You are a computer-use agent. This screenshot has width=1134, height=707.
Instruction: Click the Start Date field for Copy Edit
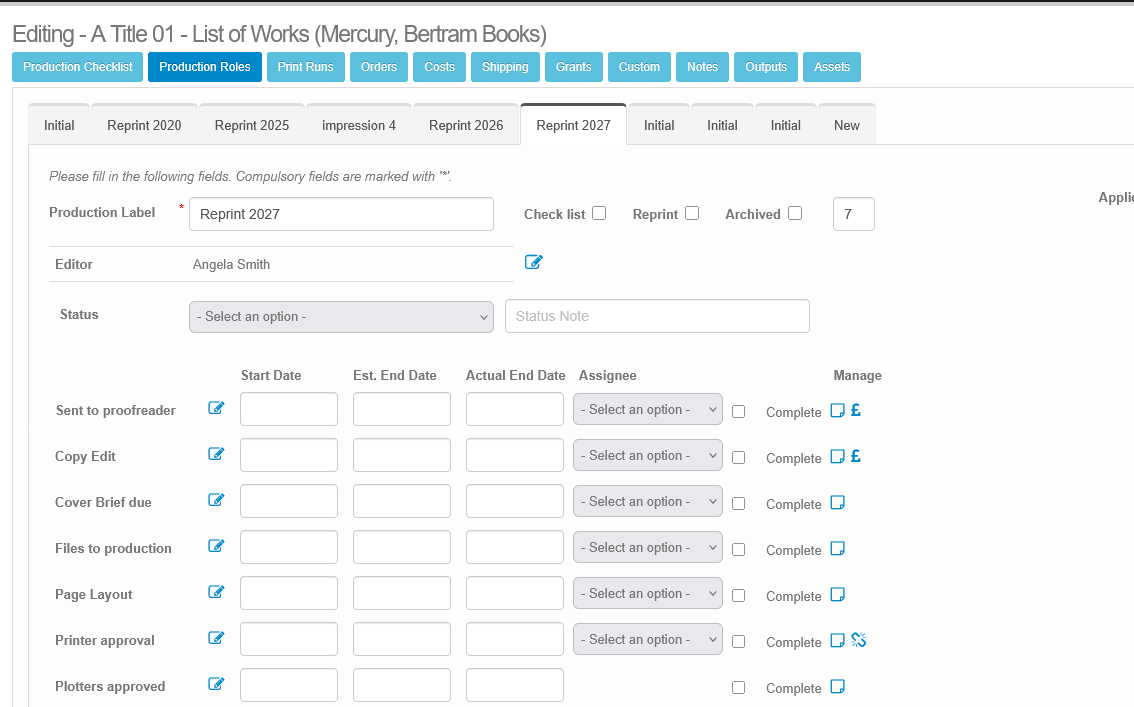click(x=289, y=455)
